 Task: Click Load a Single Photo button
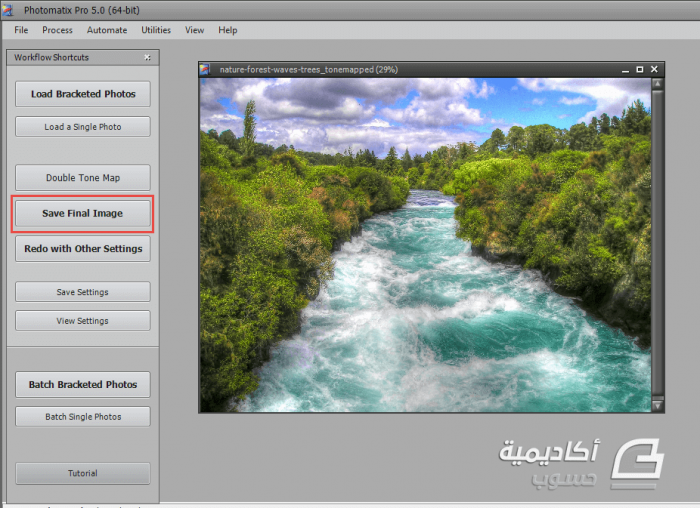point(83,127)
